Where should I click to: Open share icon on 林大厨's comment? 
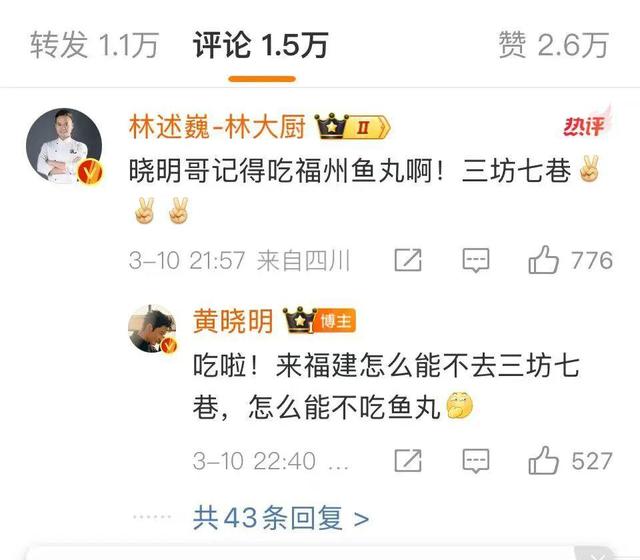click(x=408, y=260)
